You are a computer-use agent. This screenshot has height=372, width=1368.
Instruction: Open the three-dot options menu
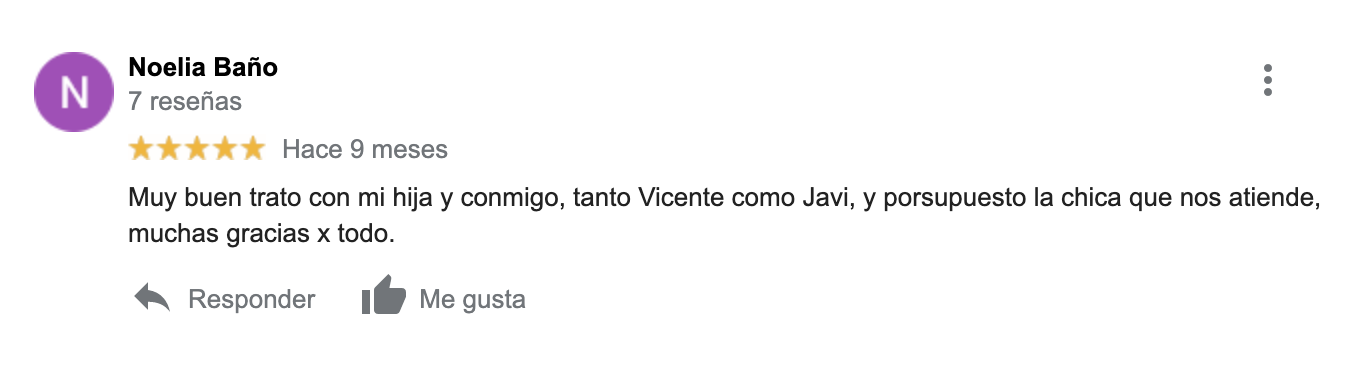1267,80
